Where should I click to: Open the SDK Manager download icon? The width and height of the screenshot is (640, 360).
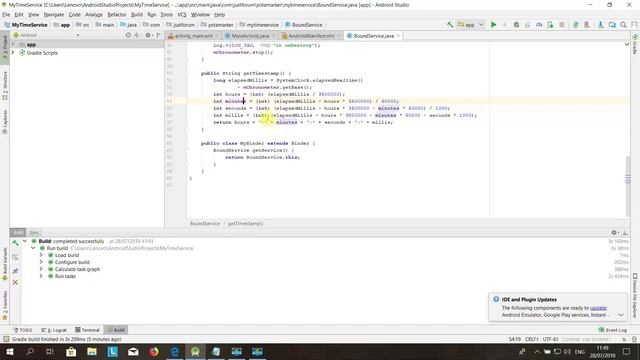click(600, 25)
